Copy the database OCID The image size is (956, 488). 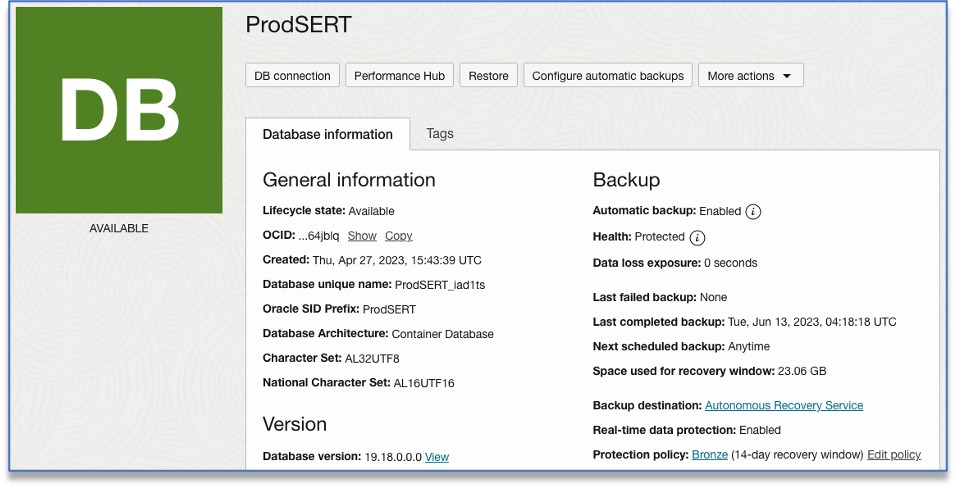click(398, 236)
